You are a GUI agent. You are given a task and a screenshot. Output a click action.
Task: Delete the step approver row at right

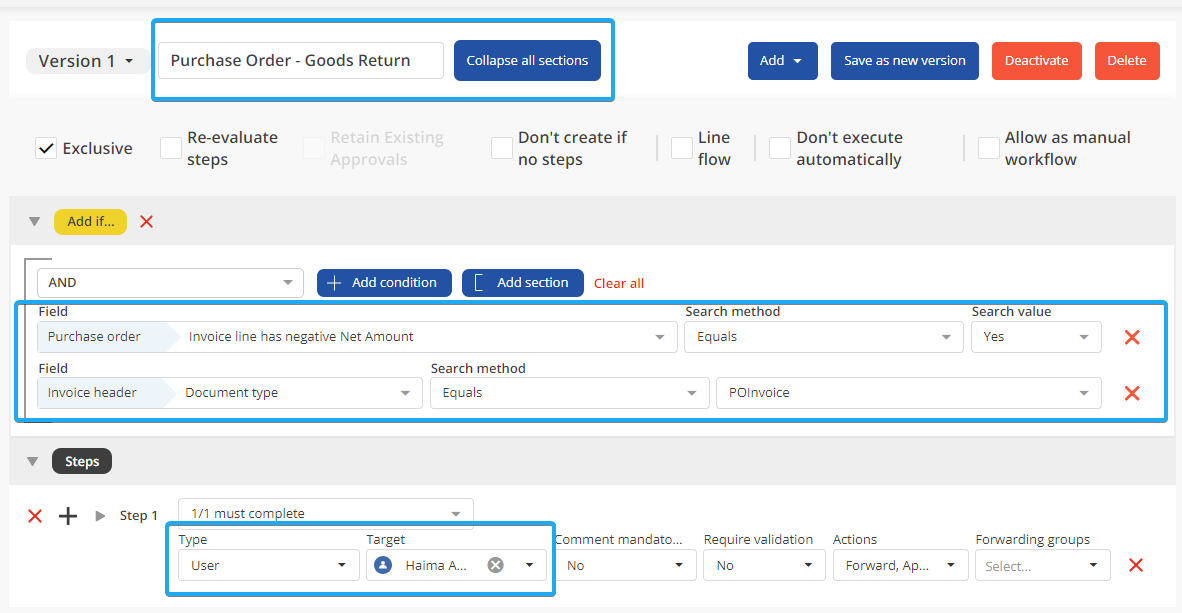(x=1136, y=565)
